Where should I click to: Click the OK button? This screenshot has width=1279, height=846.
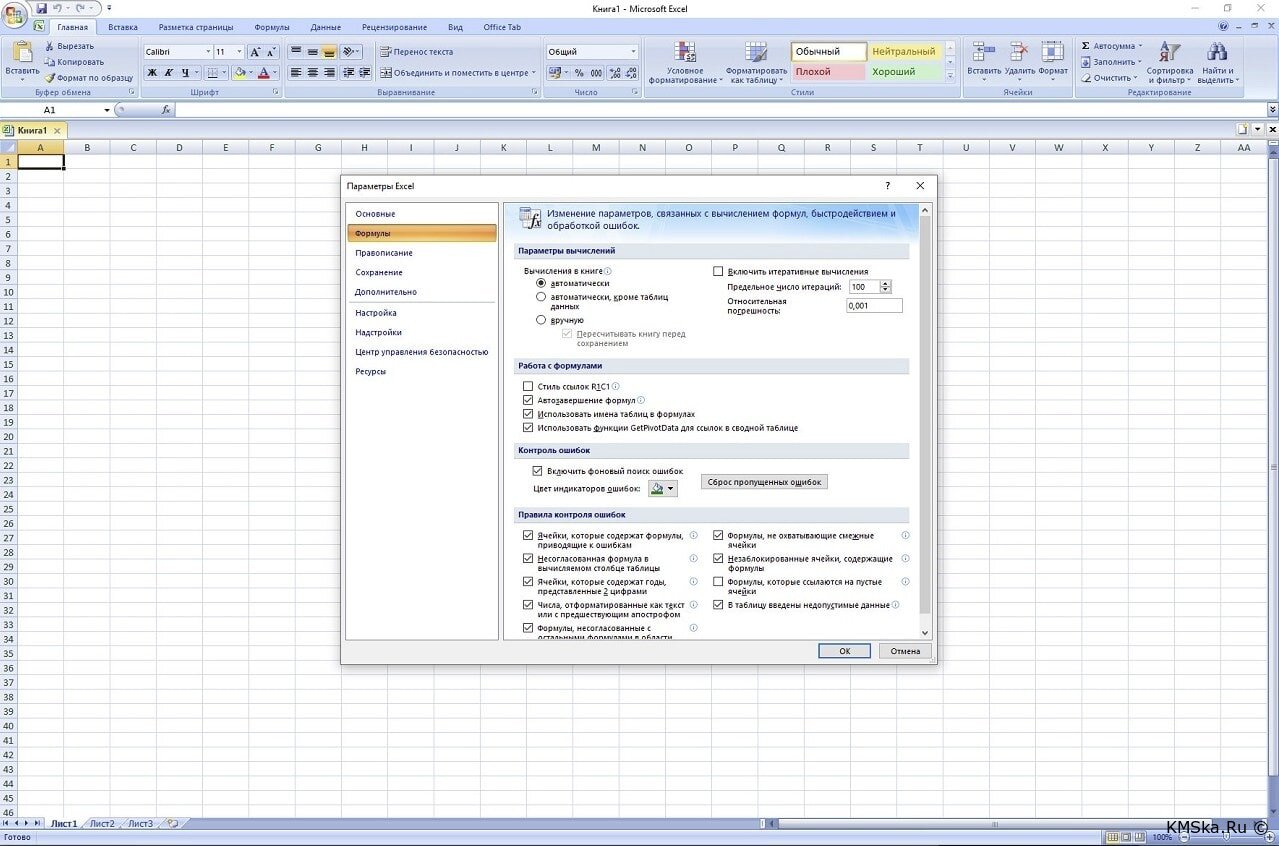tap(844, 651)
